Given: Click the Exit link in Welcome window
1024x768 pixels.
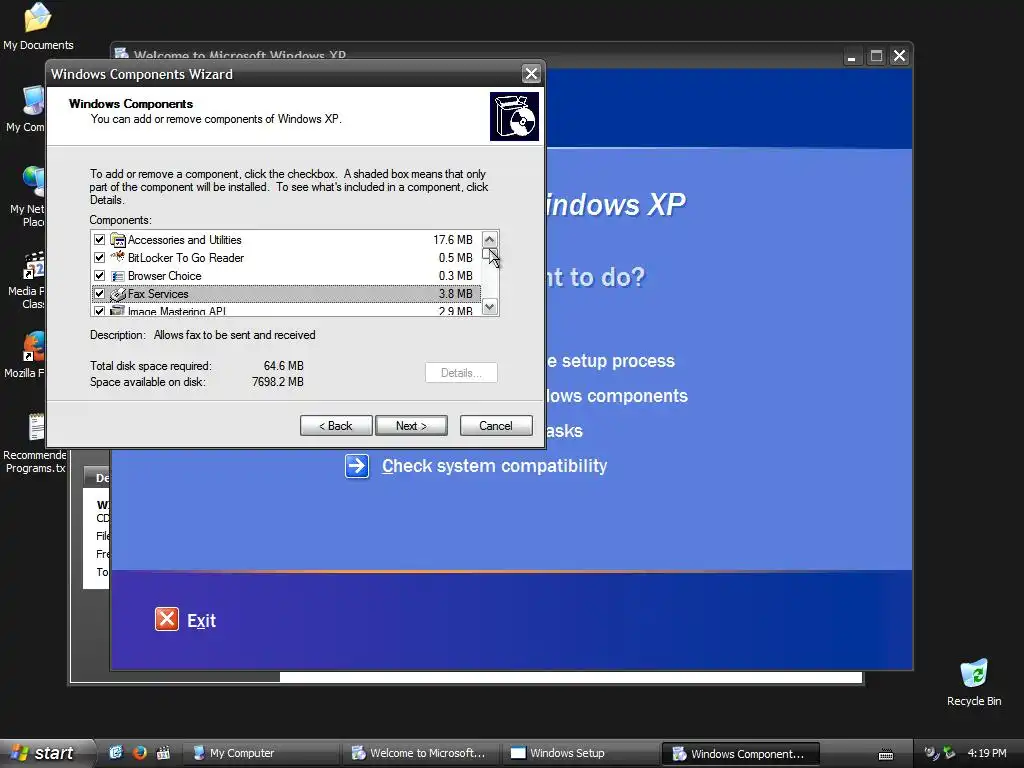Looking at the screenshot, I should (x=201, y=620).
